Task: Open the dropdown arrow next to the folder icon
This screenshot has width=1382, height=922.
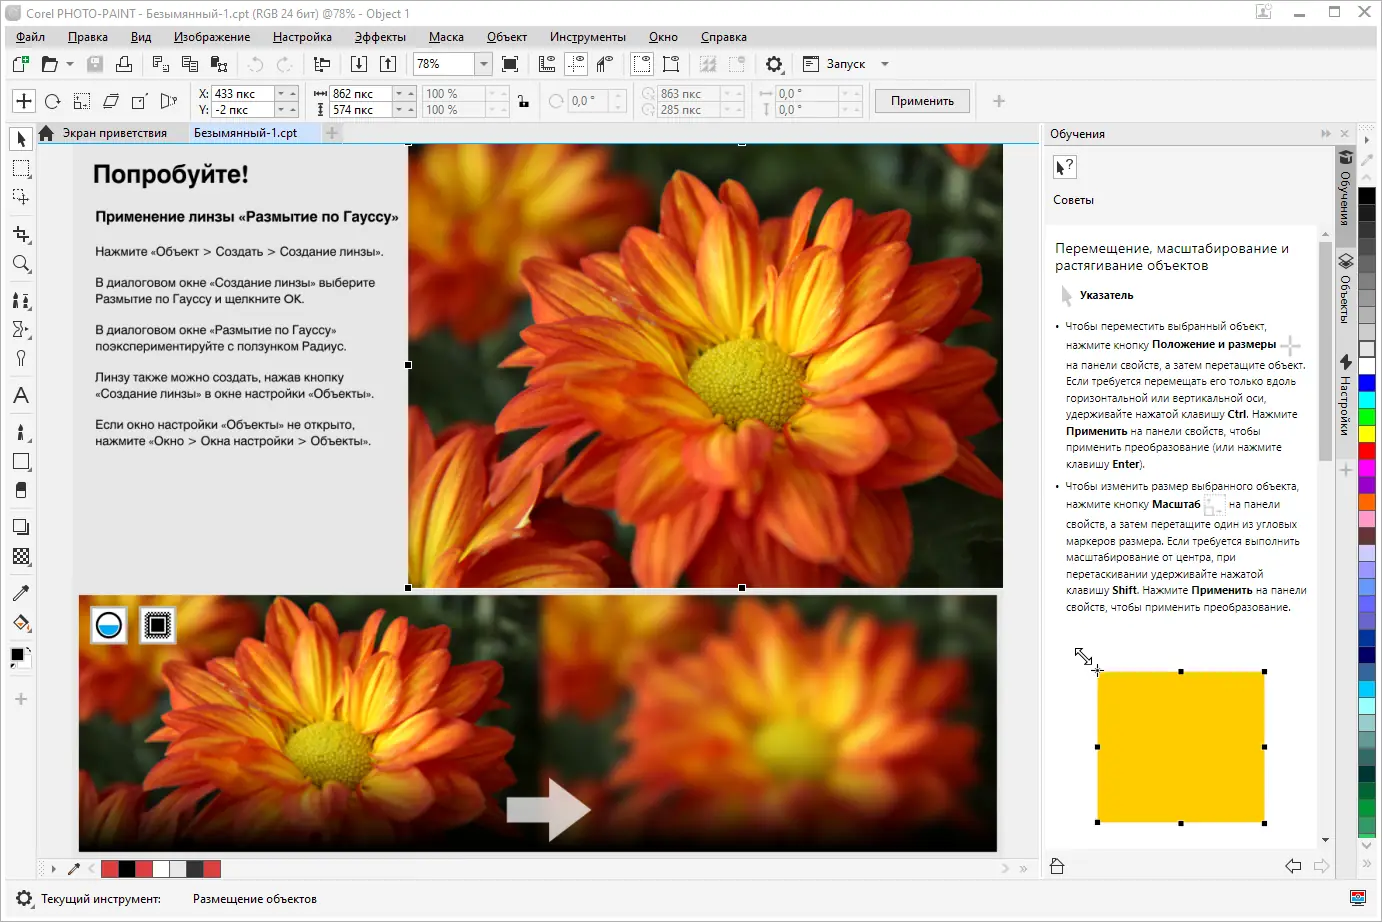Action: (71, 63)
